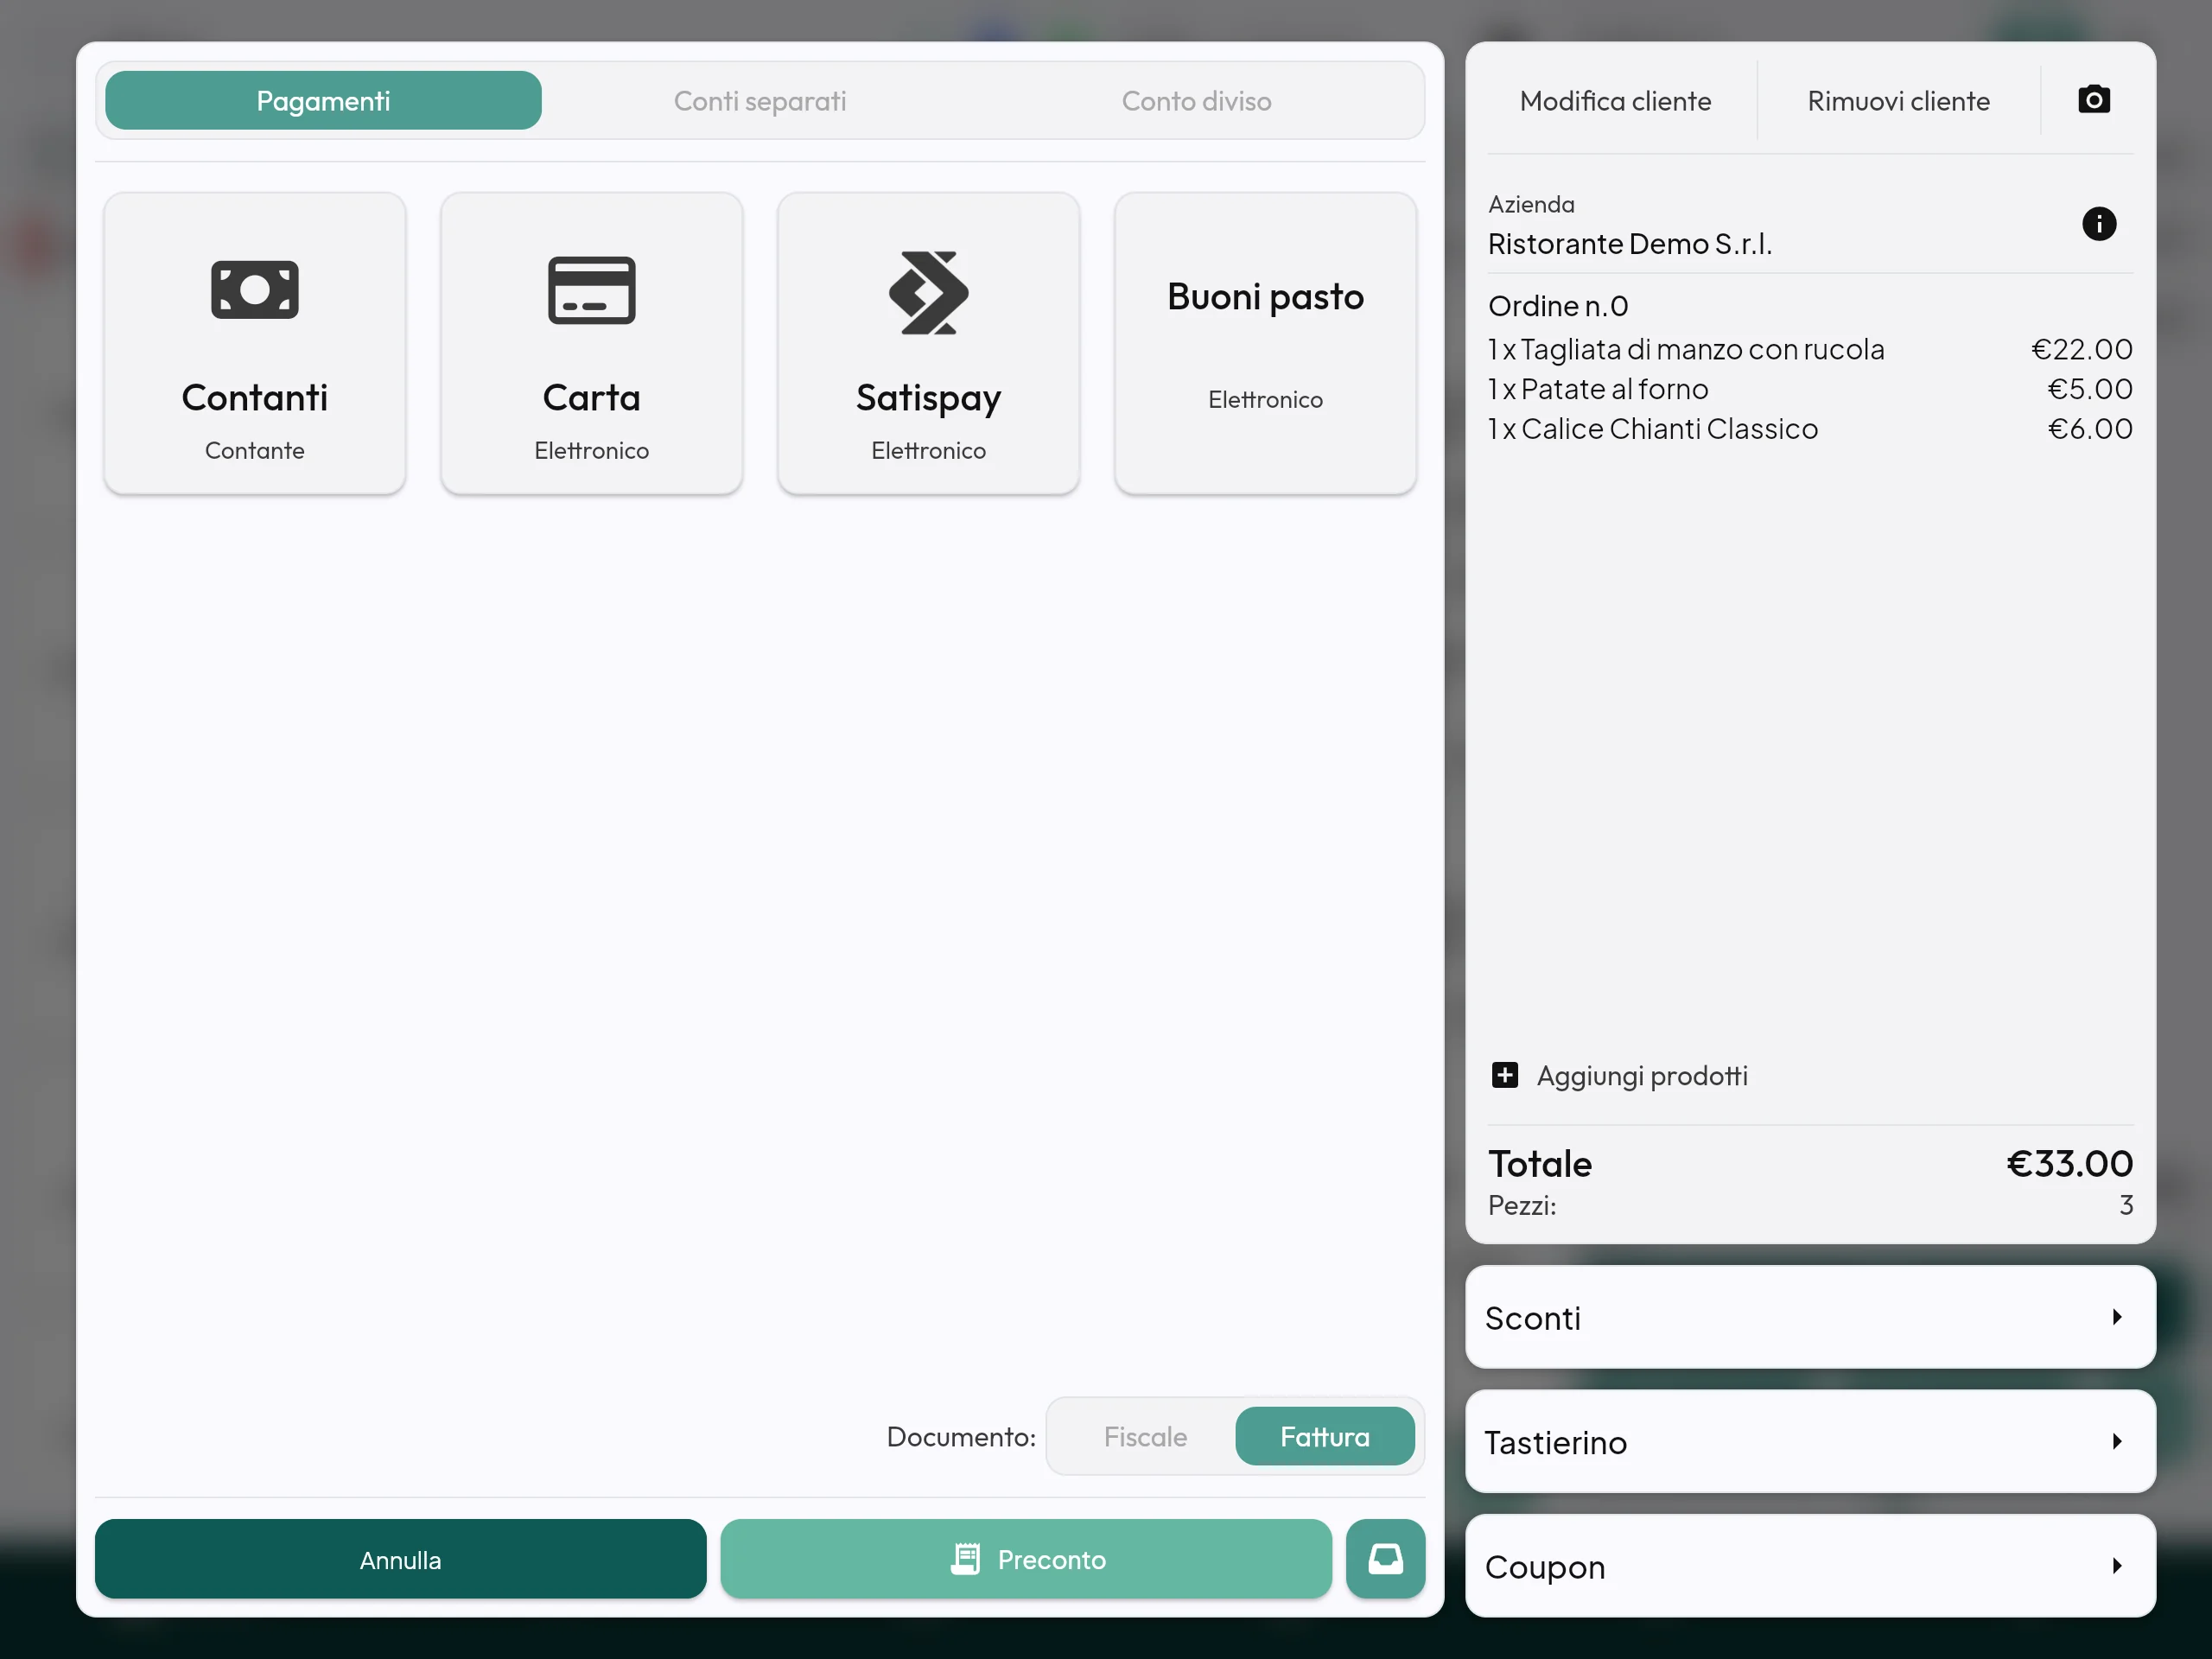Expand the Tastierino panel
The image size is (2212, 1659).
(1810, 1441)
